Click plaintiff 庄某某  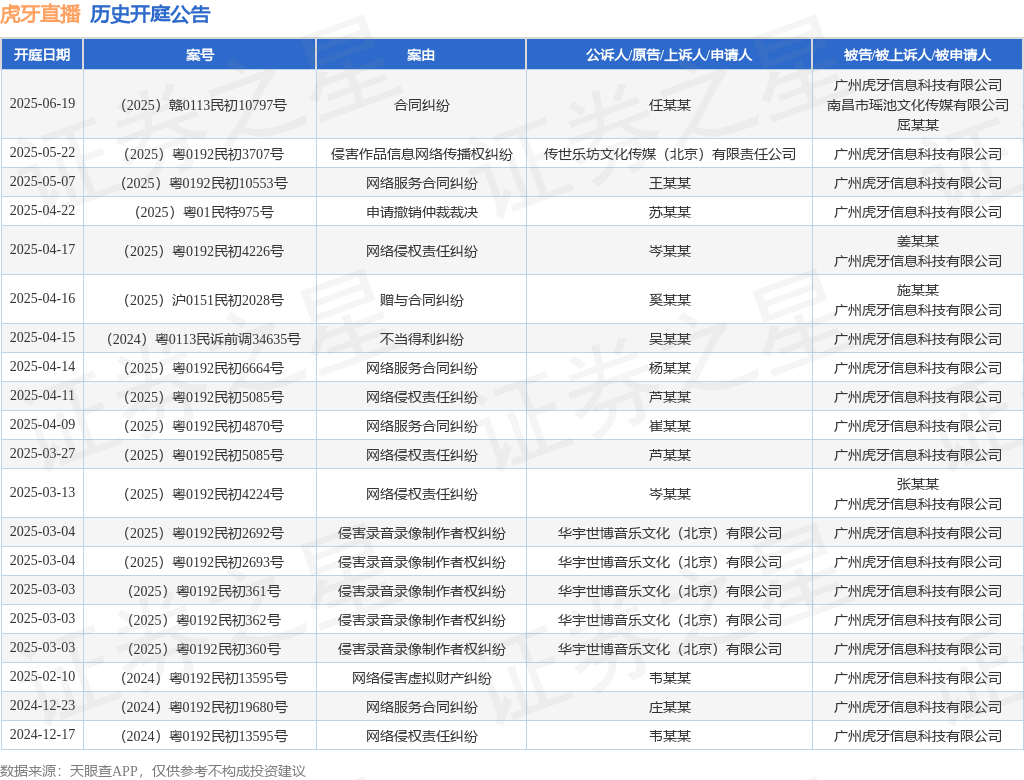point(669,707)
